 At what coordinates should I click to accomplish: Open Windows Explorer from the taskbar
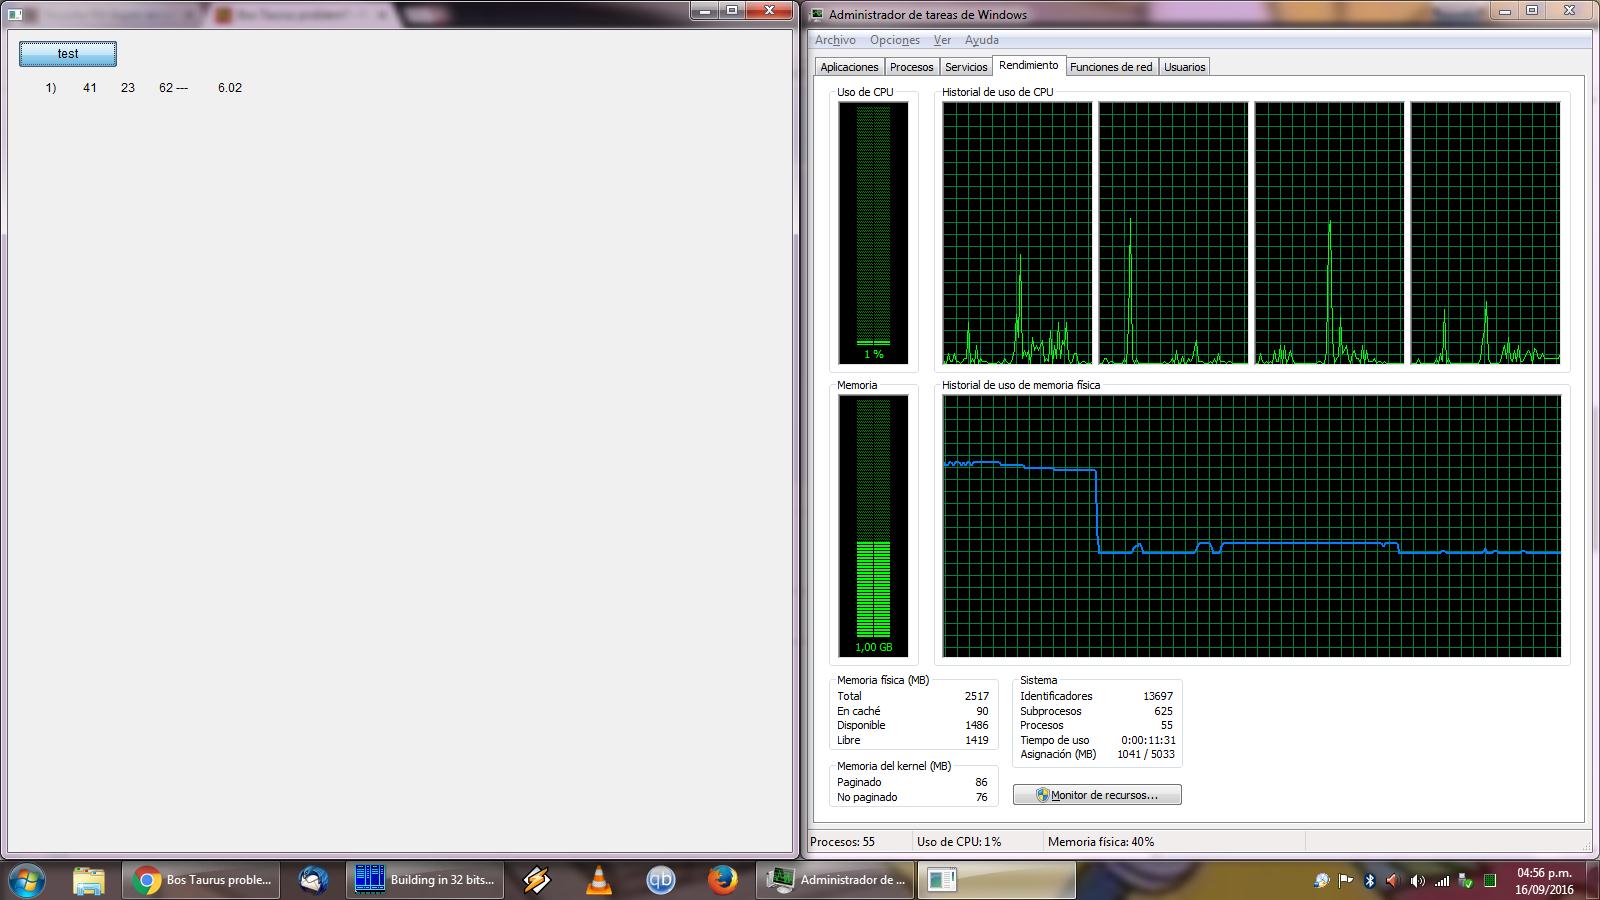(x=88, y=880)
